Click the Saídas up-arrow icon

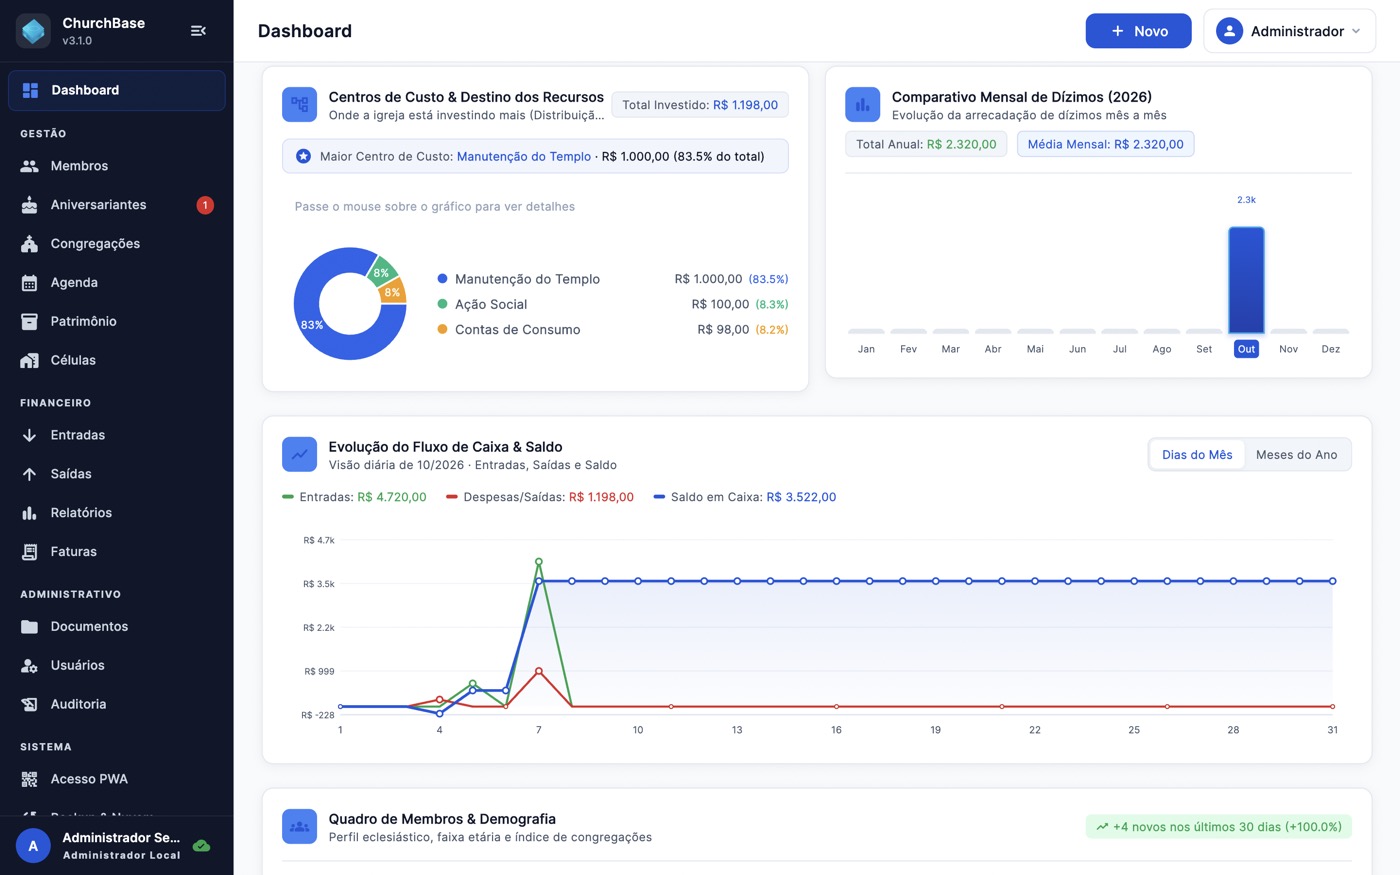(30, 474)
